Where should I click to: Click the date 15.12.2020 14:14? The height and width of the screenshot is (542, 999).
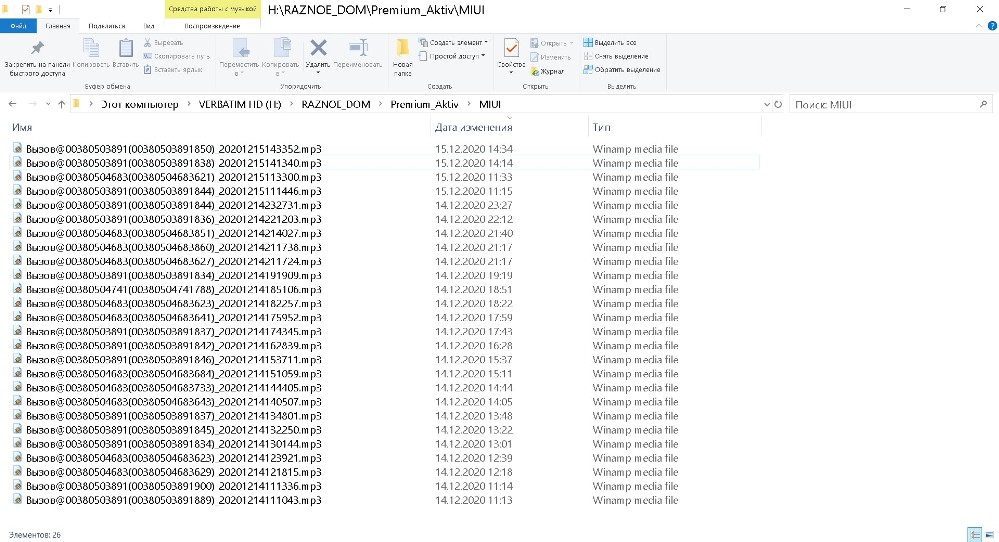coord(473,163)
